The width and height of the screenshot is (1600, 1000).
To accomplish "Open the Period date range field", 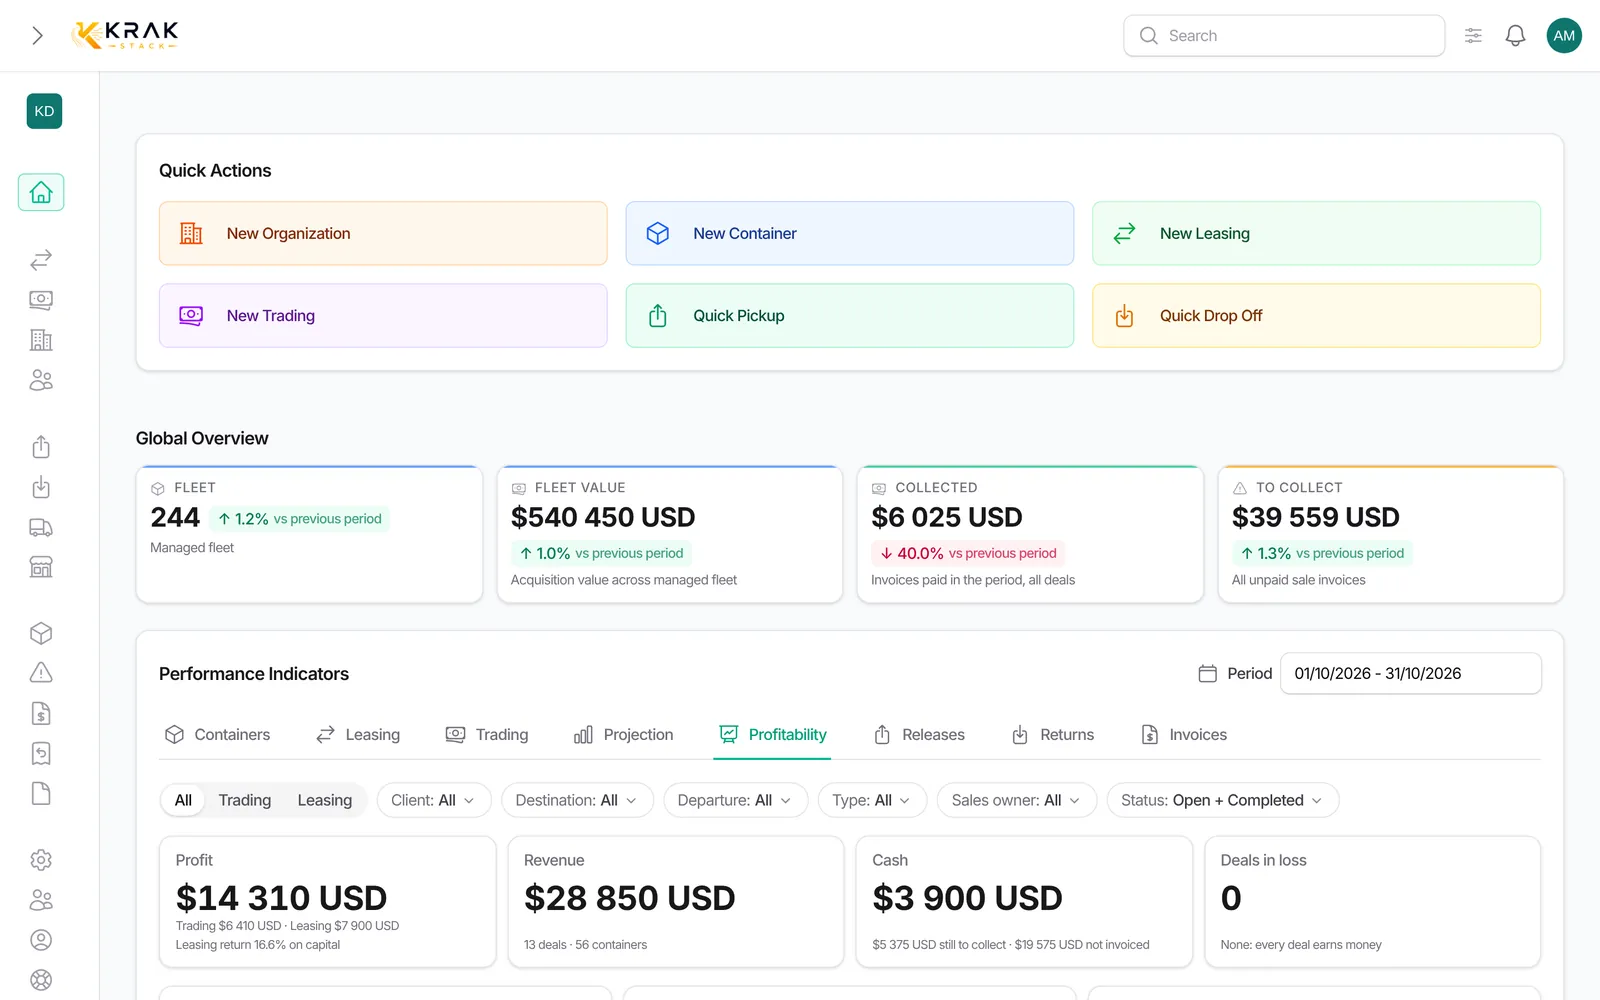I will click(x=1410, y=673).
